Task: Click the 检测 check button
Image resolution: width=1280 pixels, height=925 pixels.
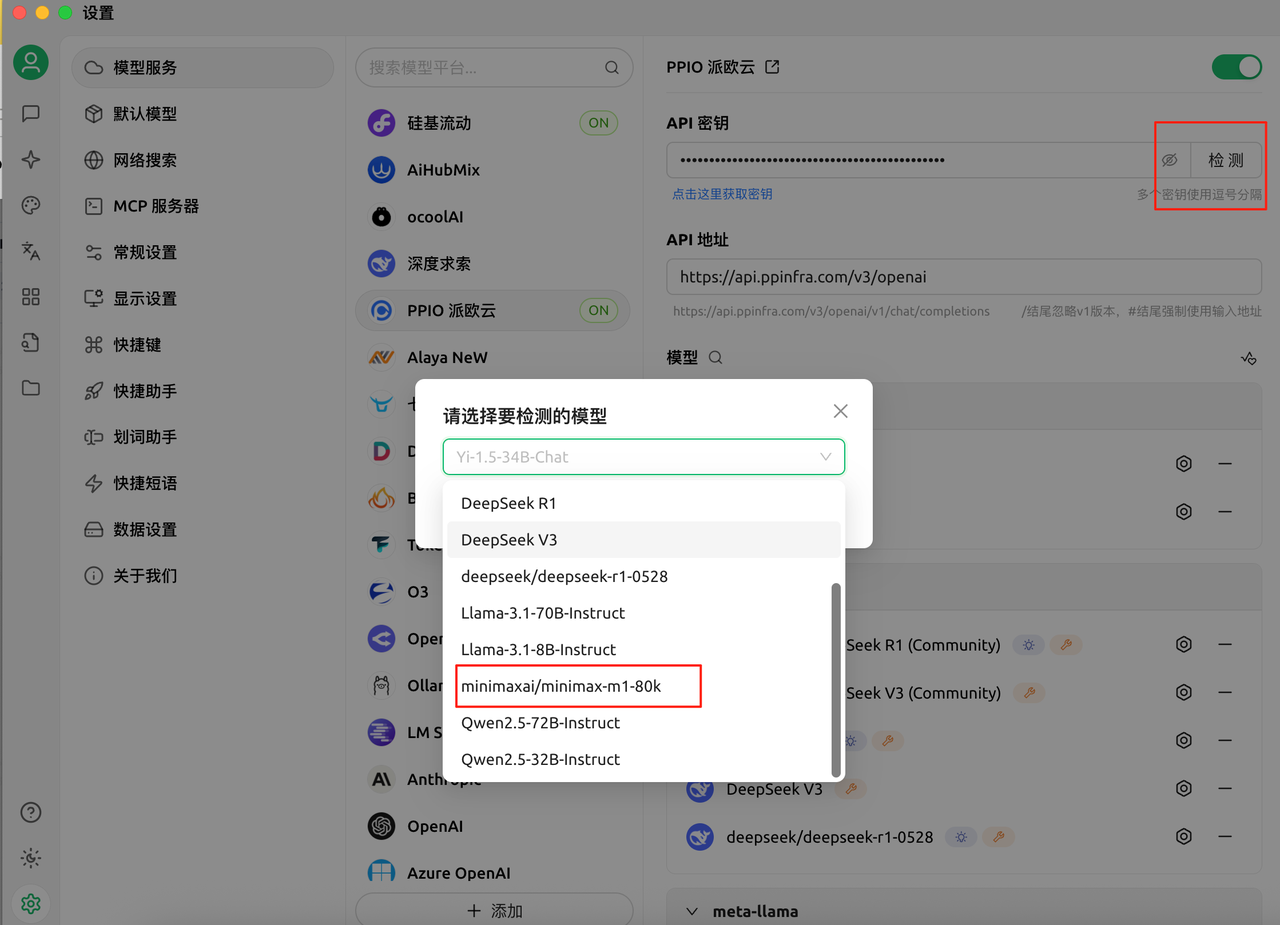Action: pyautogui.click(x=1226, y=160)
